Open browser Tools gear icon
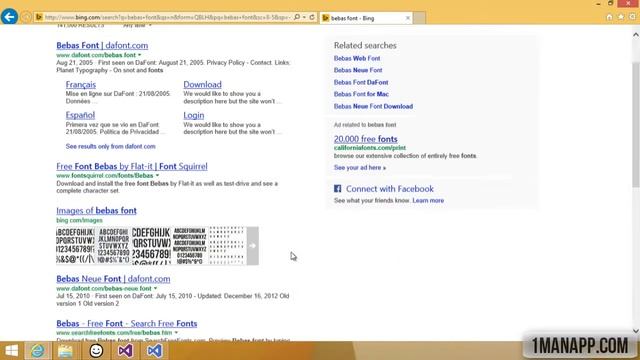 point(633,17)
